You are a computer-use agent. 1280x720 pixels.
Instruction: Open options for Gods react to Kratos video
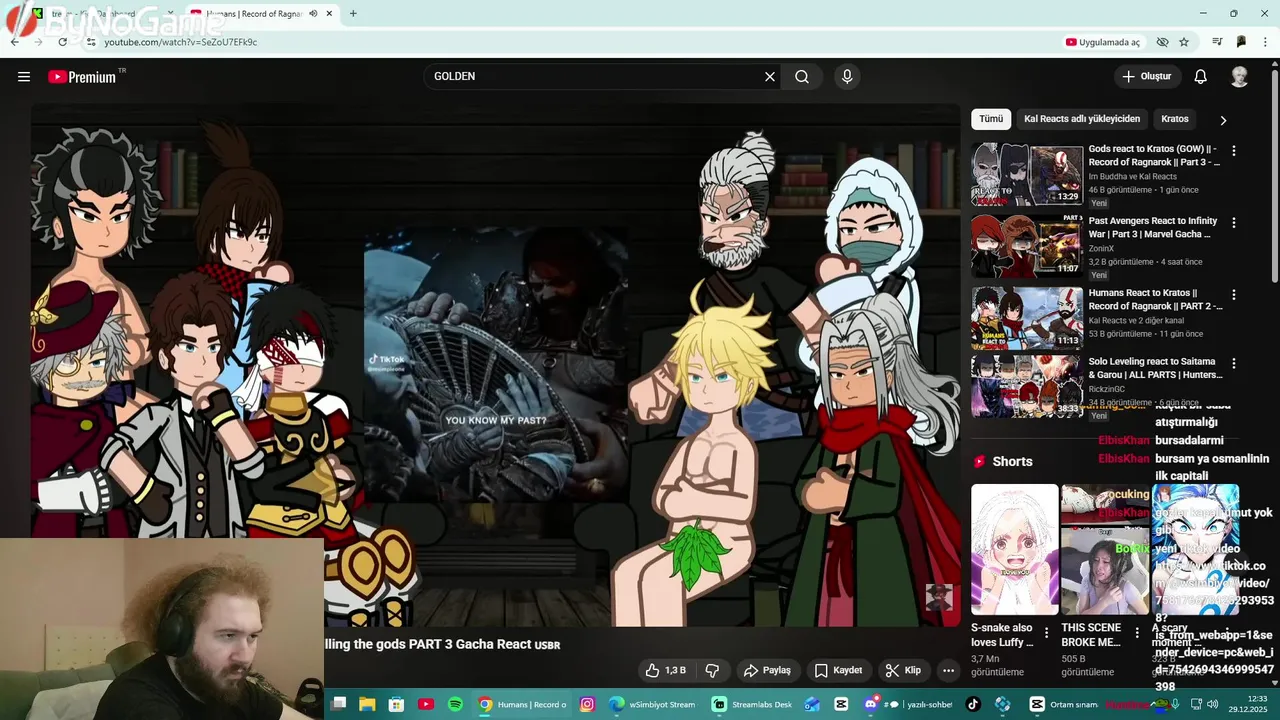[1234, 151]
